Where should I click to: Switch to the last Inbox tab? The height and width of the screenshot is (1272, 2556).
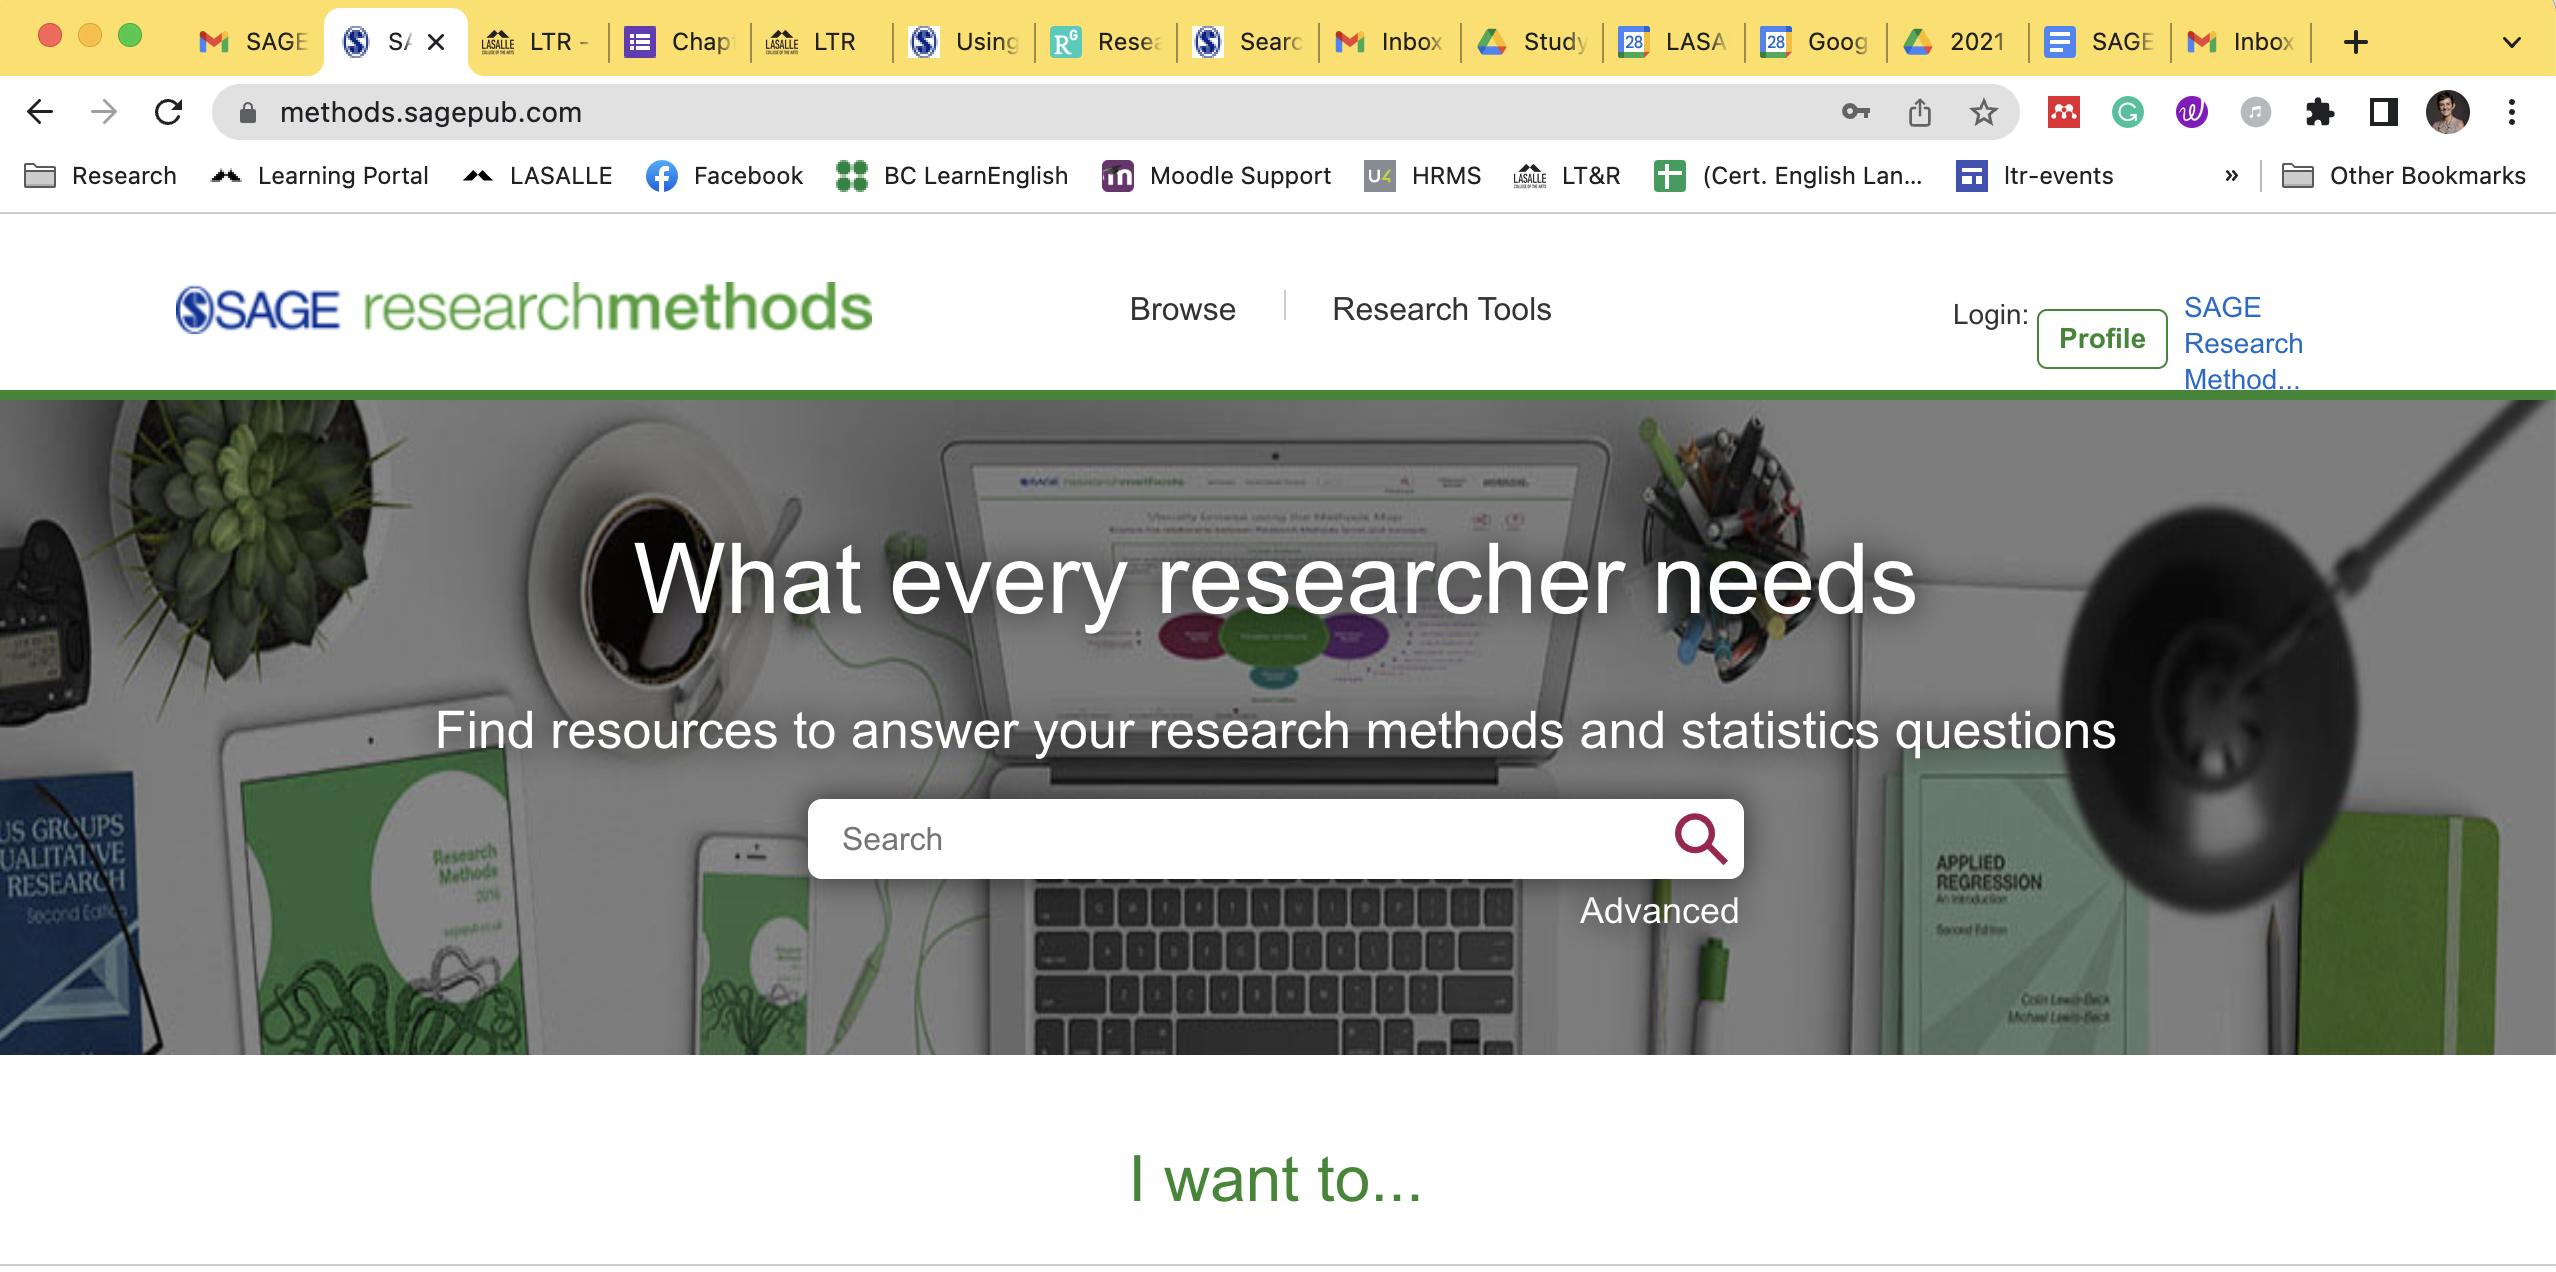[2242, 42]
